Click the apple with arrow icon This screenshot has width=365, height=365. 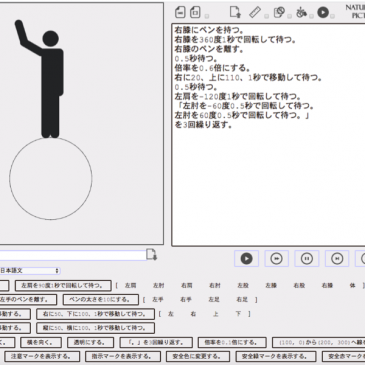[x=301, y=13]
